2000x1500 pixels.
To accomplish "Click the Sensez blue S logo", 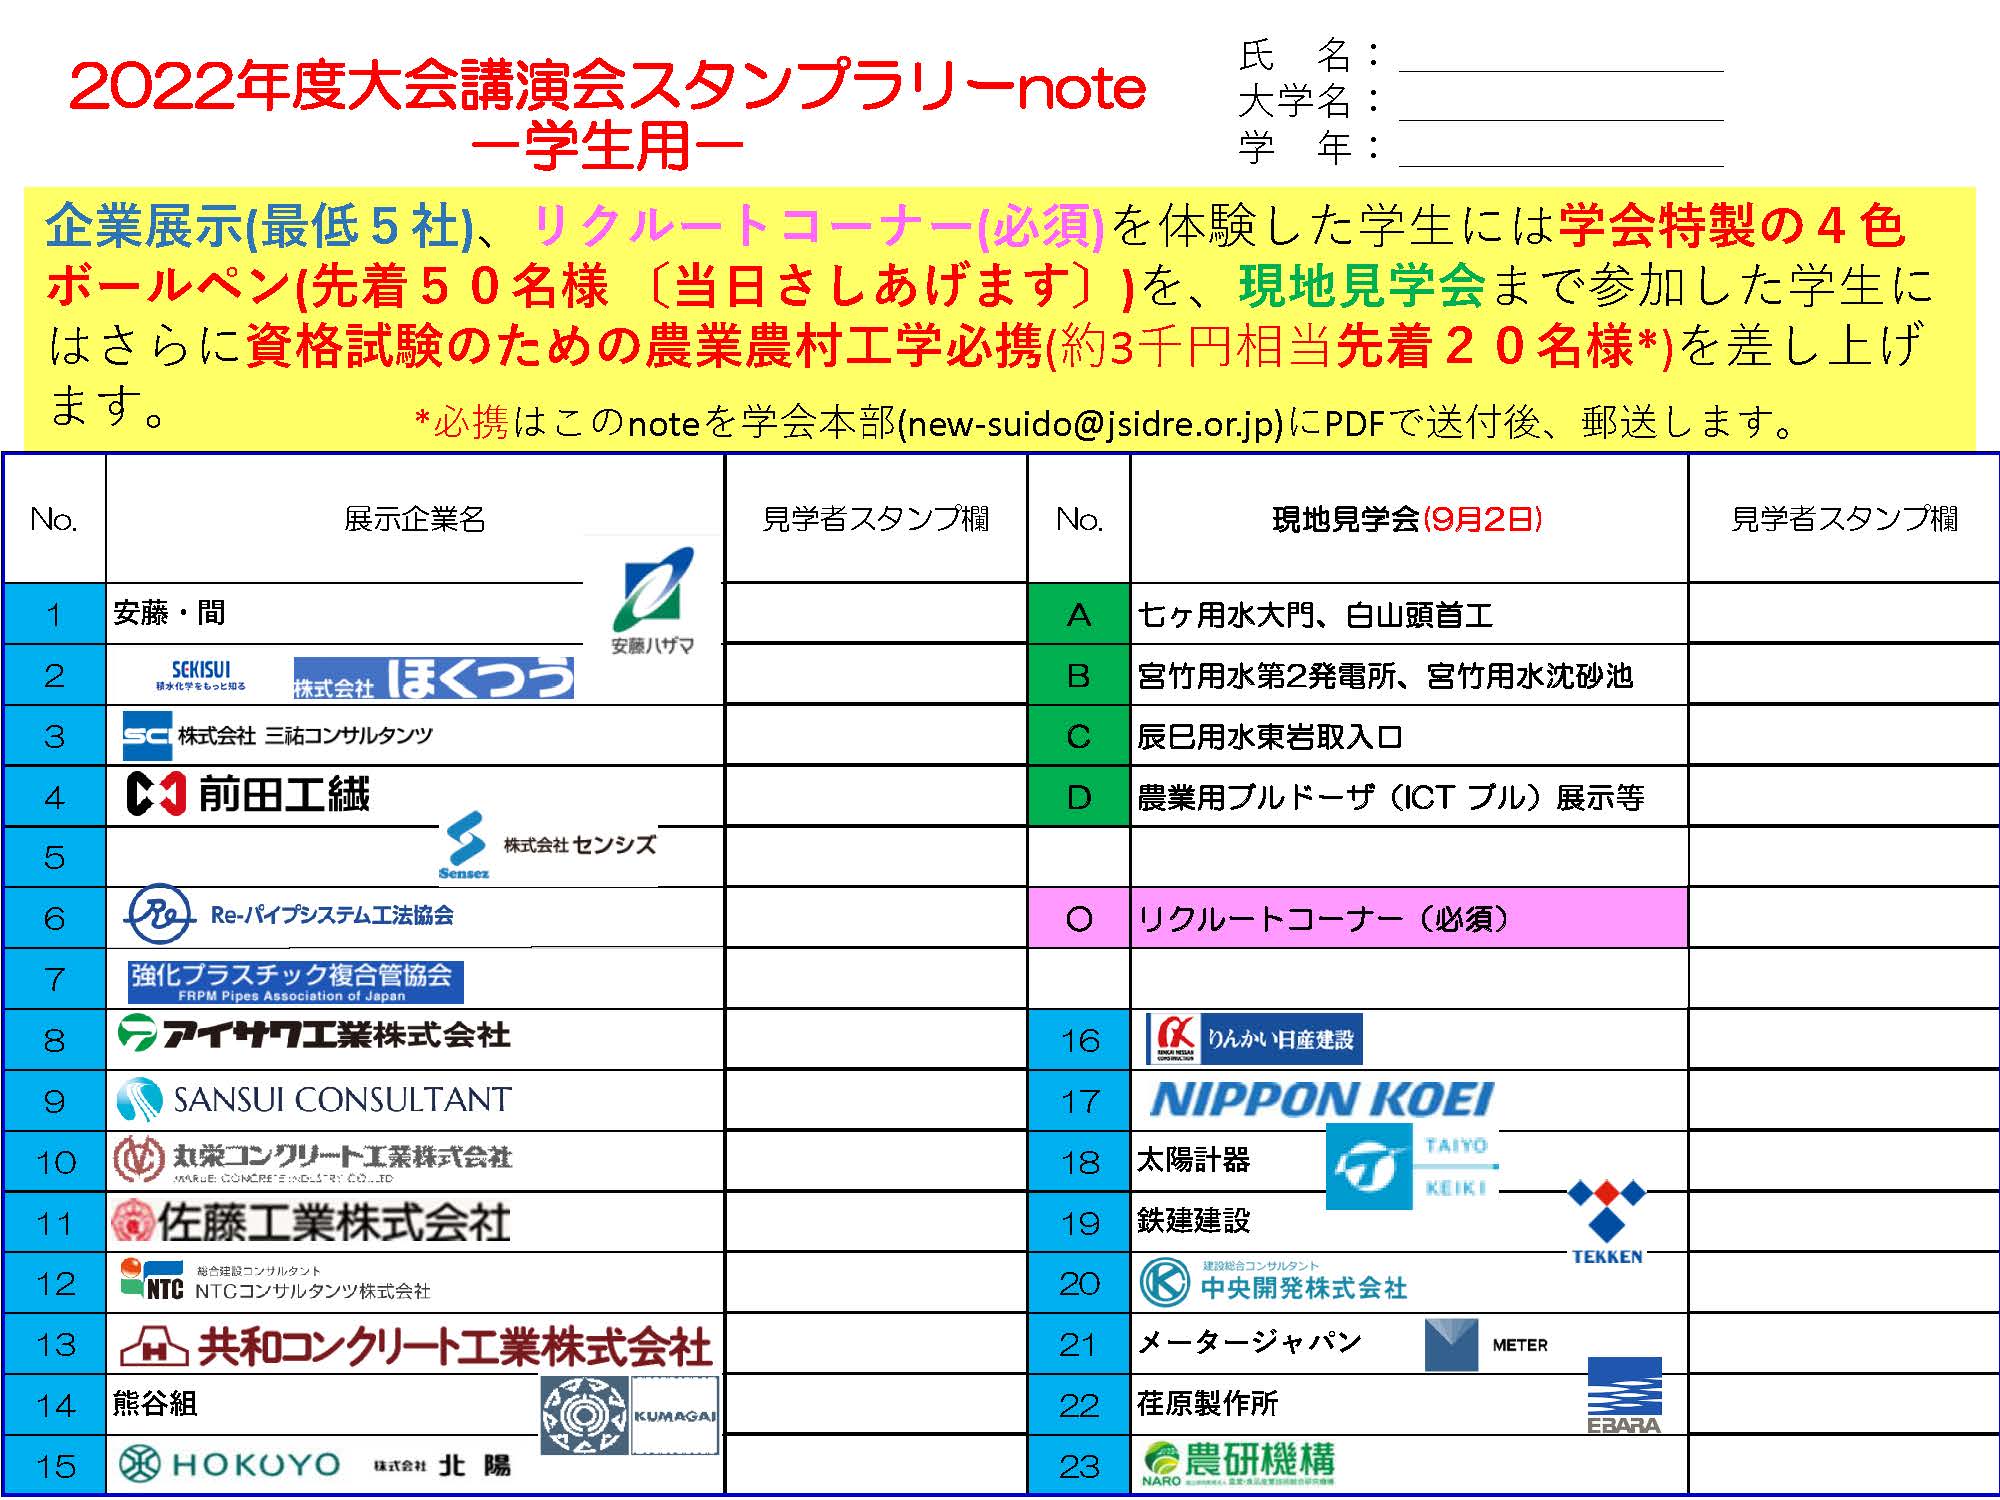I will (x=464, y=846).
